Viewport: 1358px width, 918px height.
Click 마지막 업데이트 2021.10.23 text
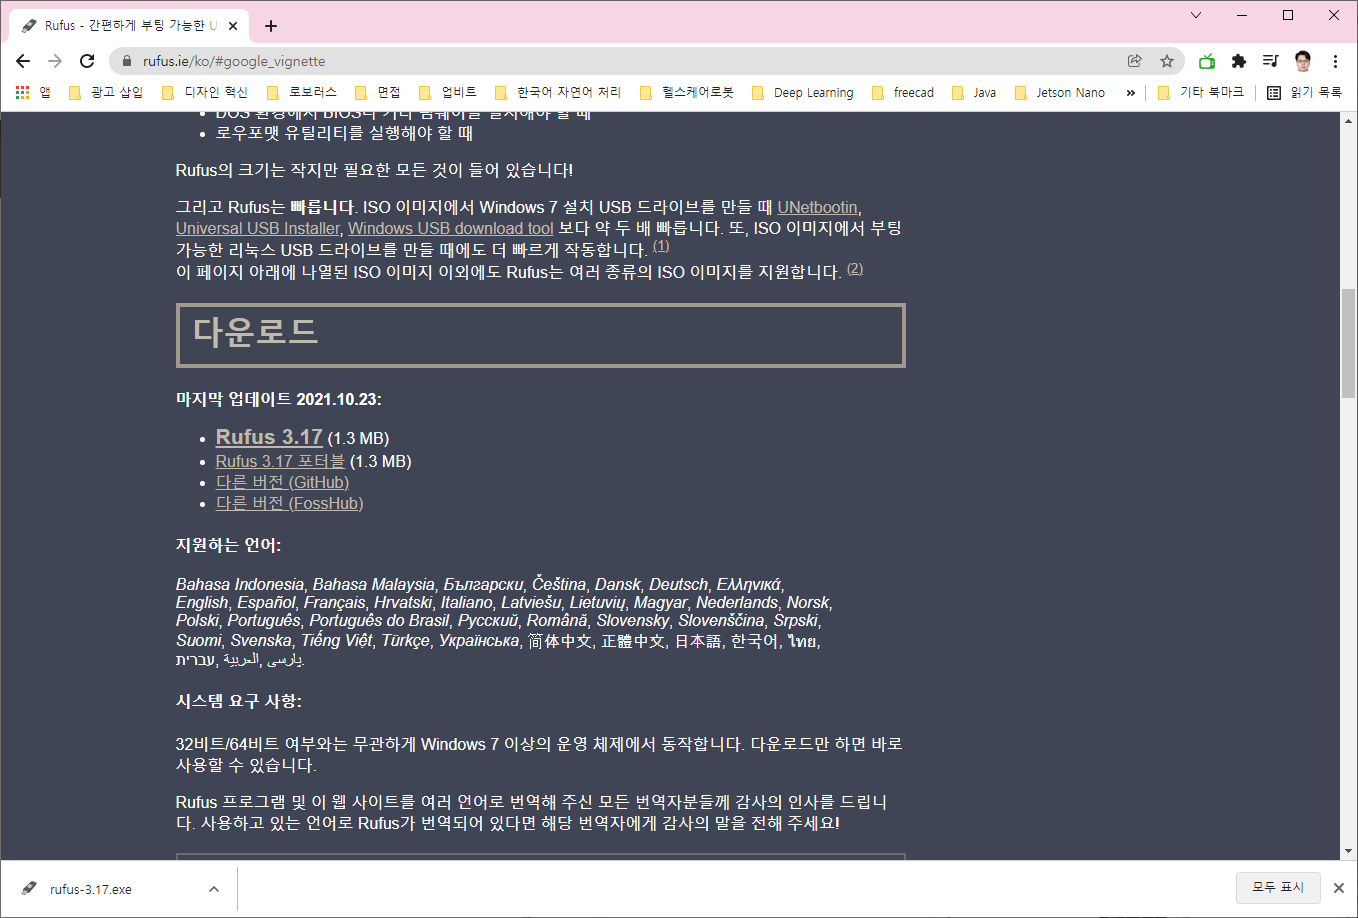click(279, 399)
